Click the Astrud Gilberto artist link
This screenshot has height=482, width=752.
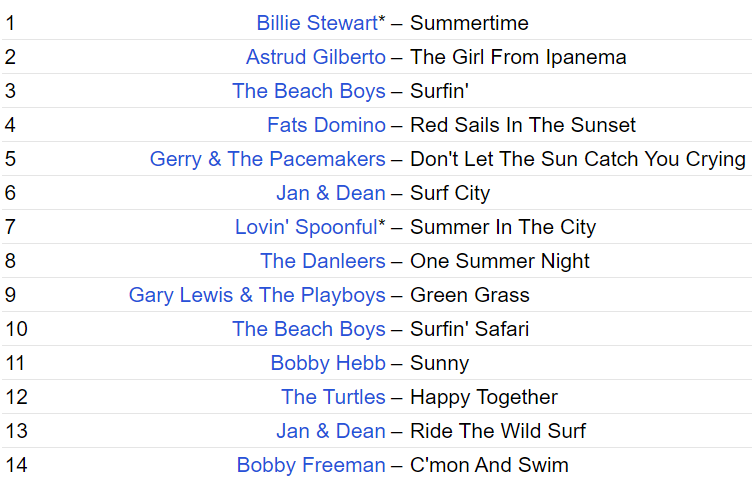click(x=315, y=57)
